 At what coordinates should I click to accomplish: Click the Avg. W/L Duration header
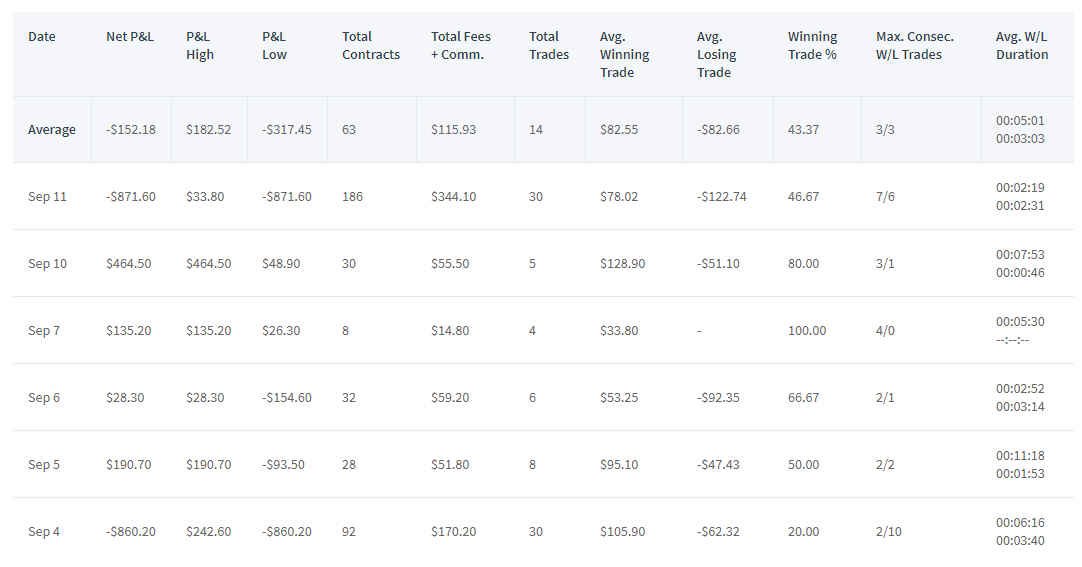coord(1022,46)
